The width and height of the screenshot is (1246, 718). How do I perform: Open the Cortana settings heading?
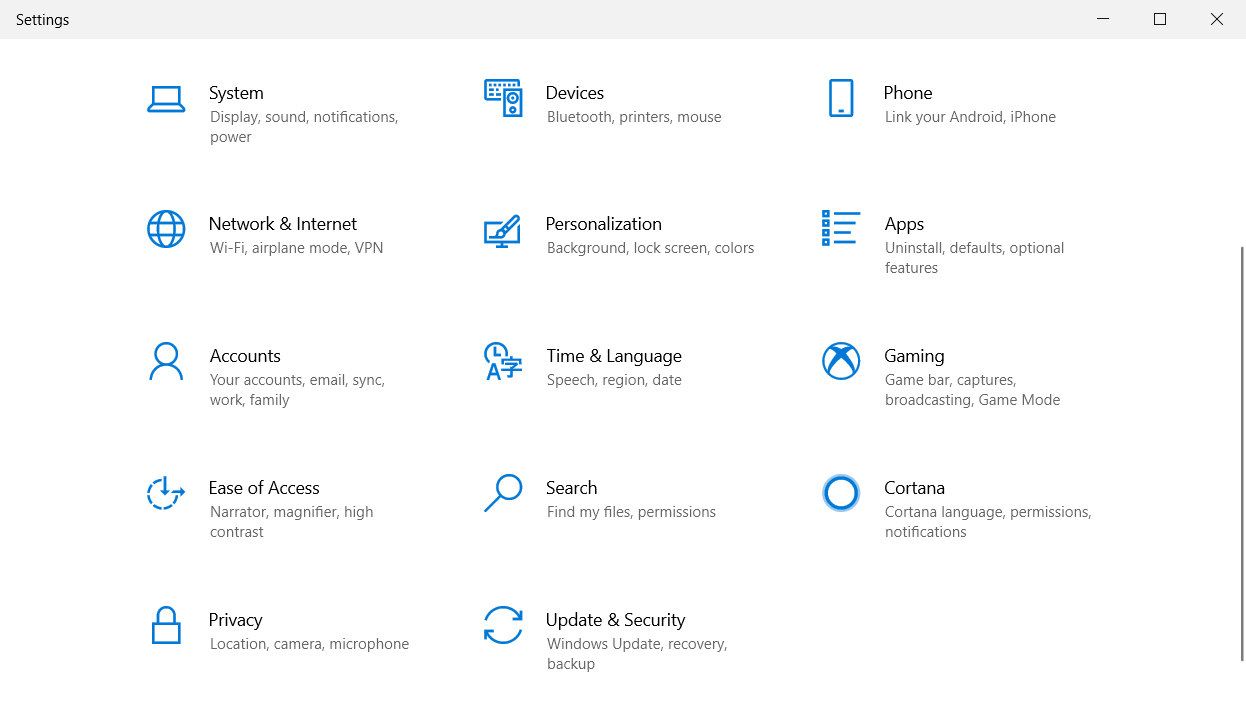[x=914, y=488]
